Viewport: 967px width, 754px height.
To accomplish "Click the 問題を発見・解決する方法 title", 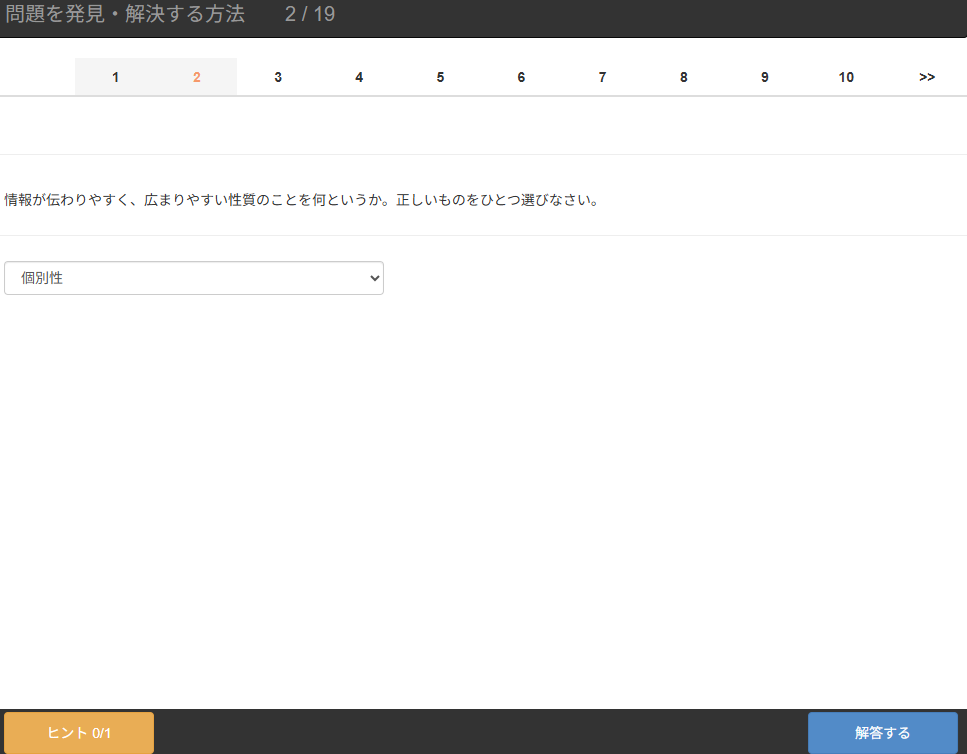I will tap(125, 15).
